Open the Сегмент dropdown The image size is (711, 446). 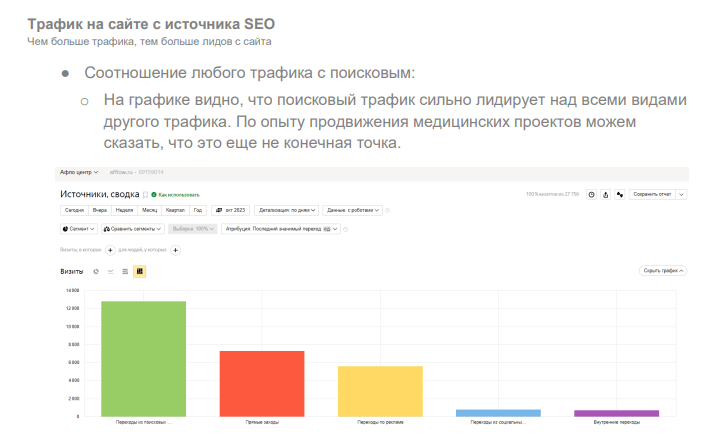[79, 229]
